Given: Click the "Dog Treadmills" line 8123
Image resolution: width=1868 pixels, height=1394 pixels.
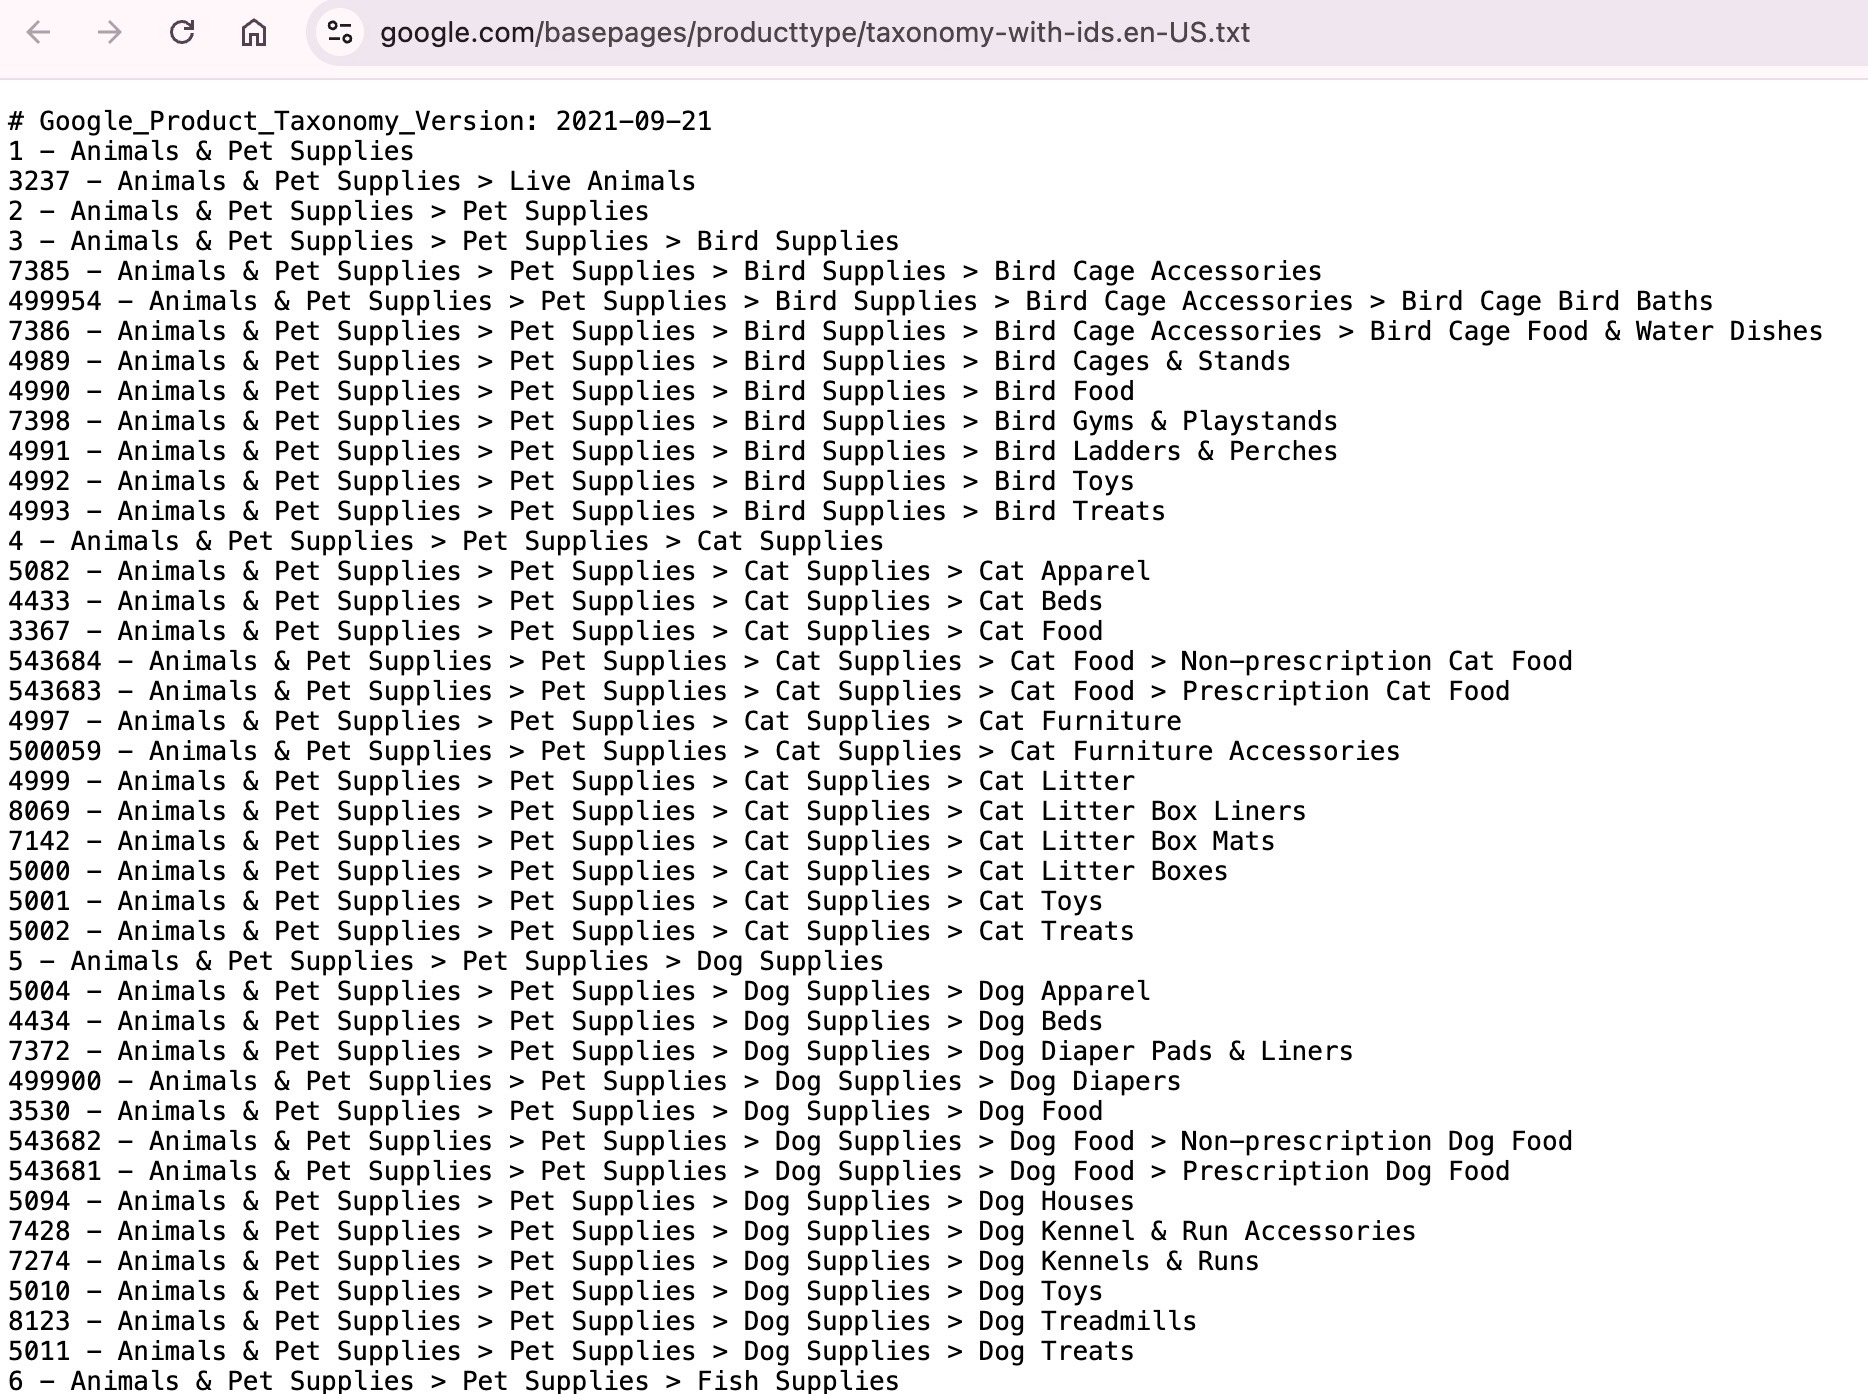Looking at the screenshot, I should click(x=602, y=1321).
